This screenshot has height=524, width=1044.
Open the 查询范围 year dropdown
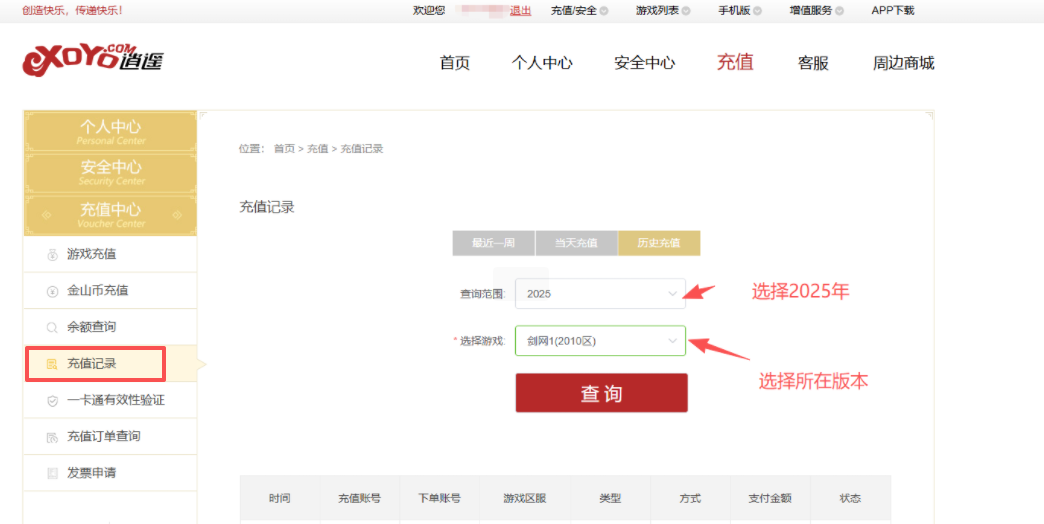600,294
